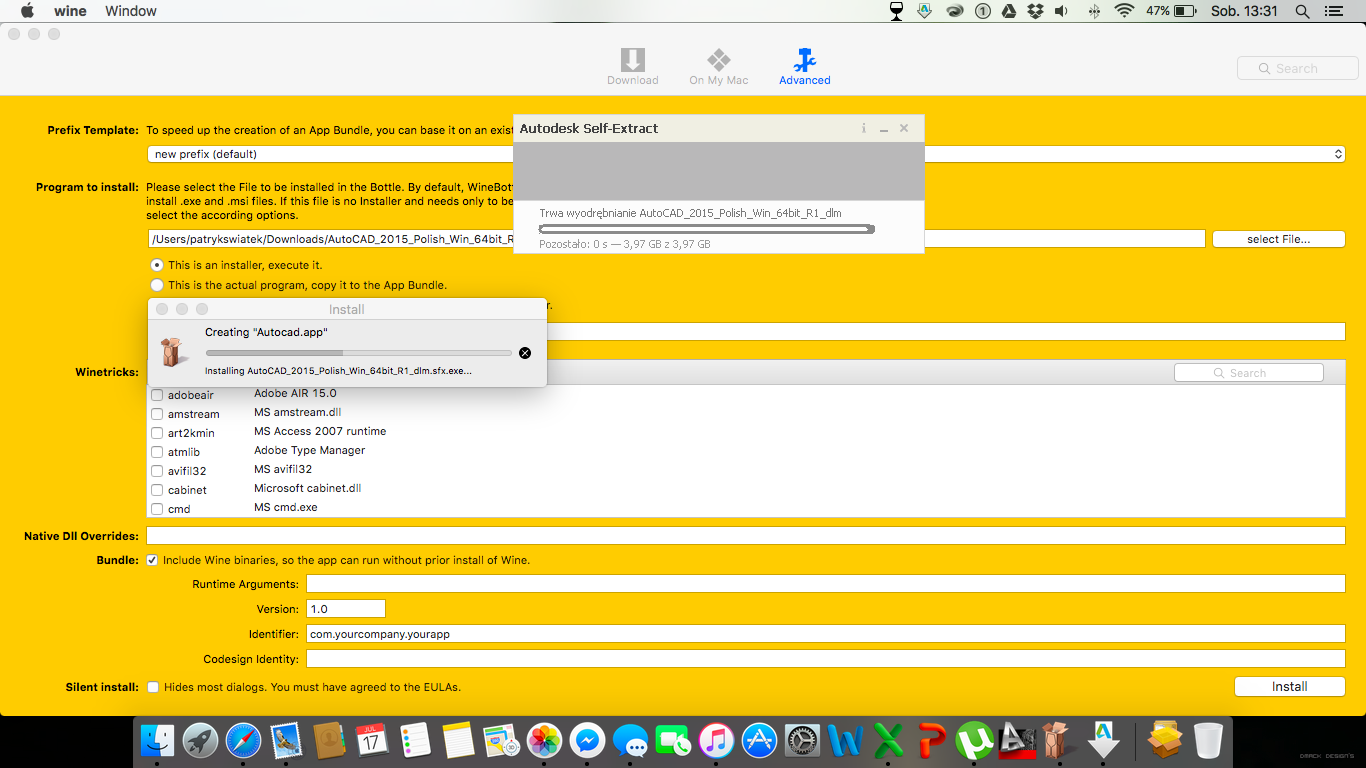Open iTunes from the Dock
Screen dimensions: 1366x768
click(x=717, y=740)
